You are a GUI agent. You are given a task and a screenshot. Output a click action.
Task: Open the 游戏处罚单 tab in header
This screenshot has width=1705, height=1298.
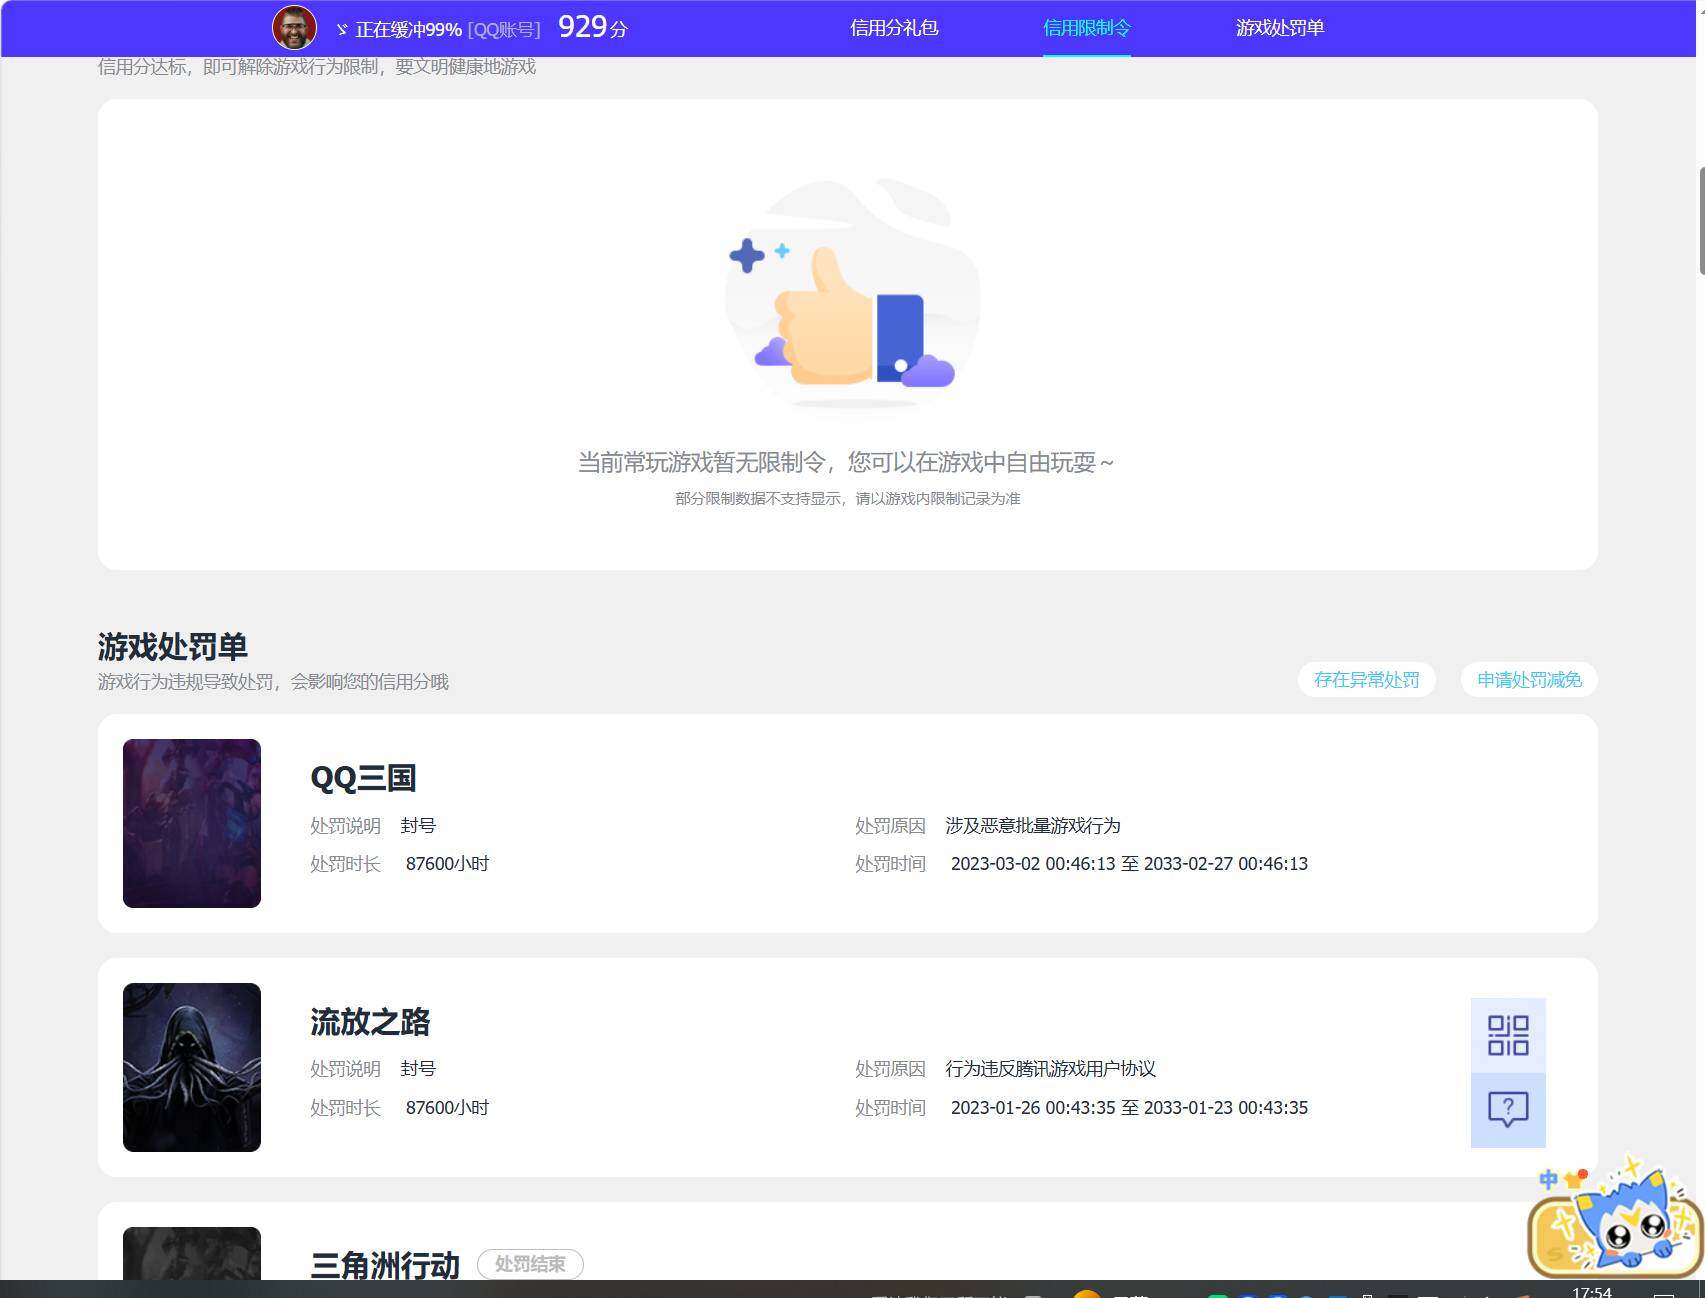(1280, 28)
